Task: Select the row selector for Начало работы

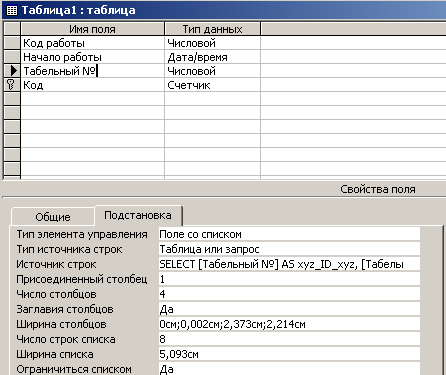Action: point(12,57)
